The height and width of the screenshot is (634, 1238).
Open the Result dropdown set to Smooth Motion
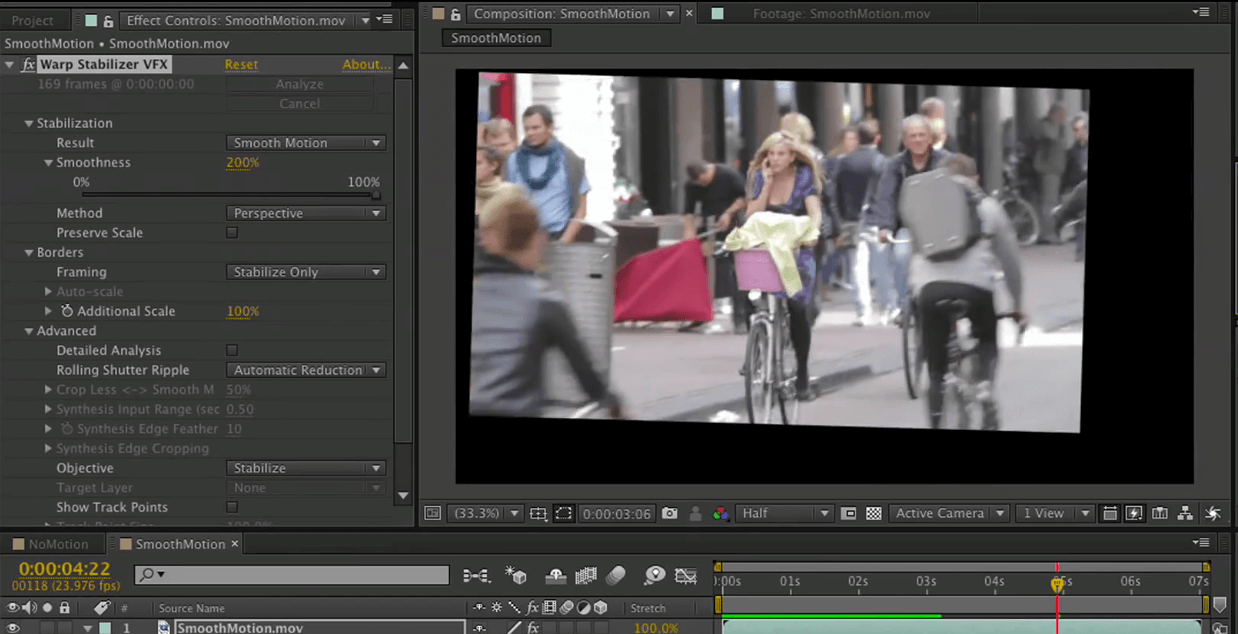pyautogui.click(x=306, y=143)
